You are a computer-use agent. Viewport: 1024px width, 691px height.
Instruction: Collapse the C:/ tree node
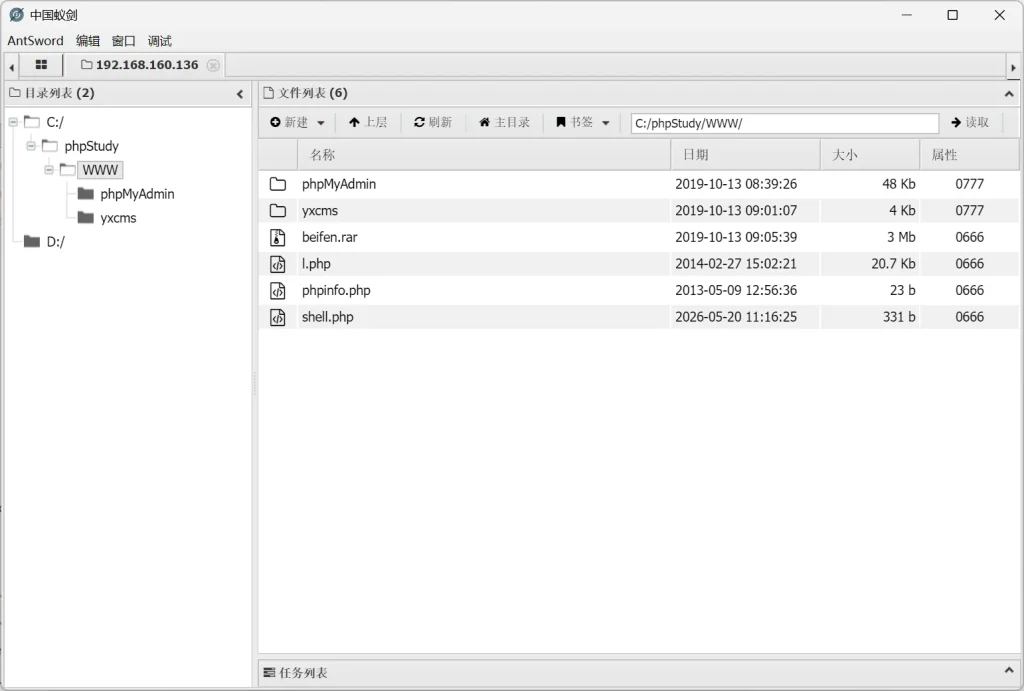[x=13, y=122]
